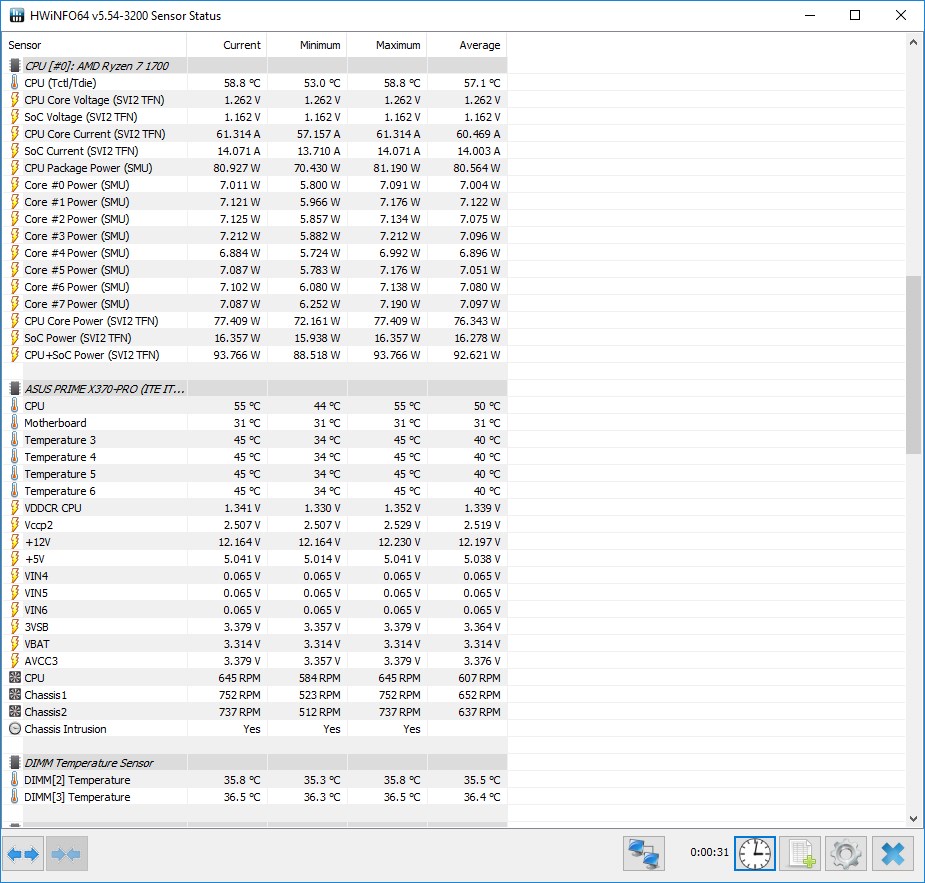
Task: Click the DIMM[2] Temperature thermometer icon
Action: (15, 780)
